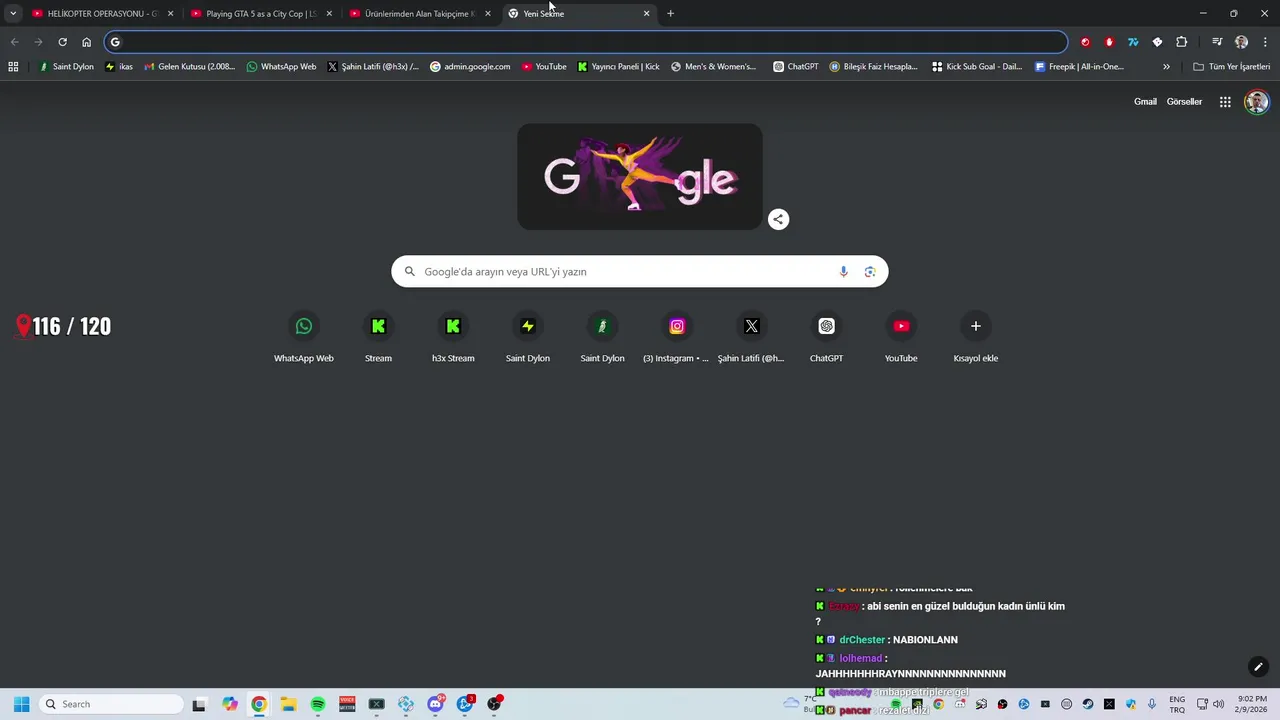The height and width of the screenshot is (720, 1280).
Task: Open the volume control in system tray
Action: [1218, 704]
